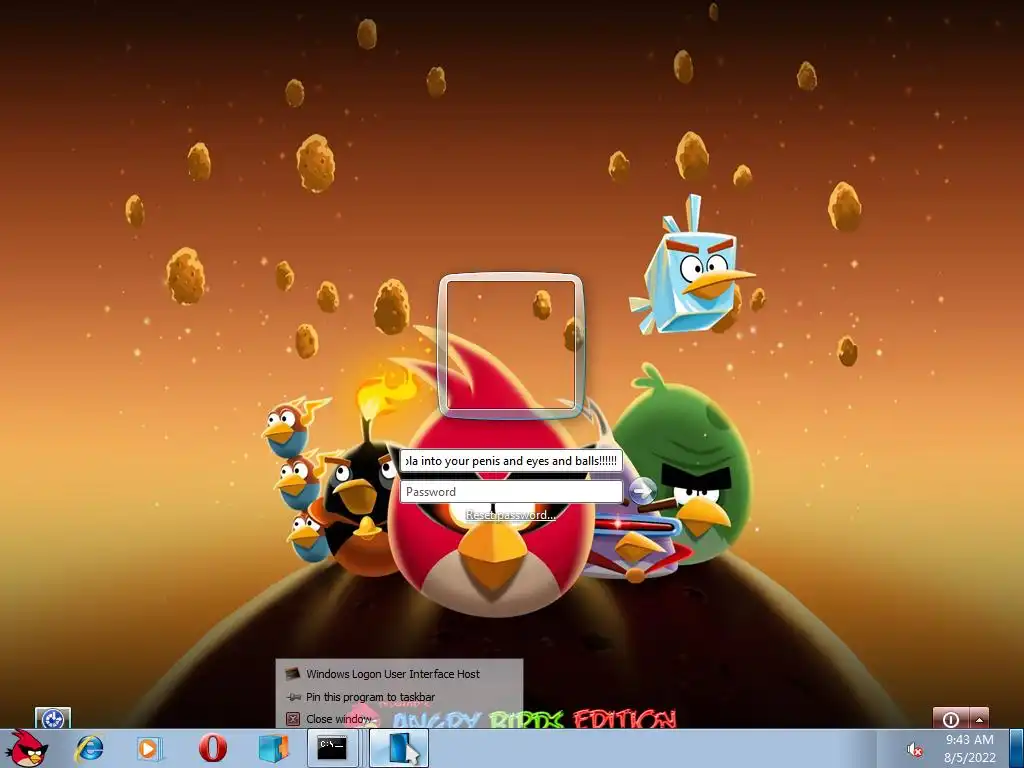Click the user account picture frame
Image resolution: width=1024 pixels, height=768 pixels.
511,345
